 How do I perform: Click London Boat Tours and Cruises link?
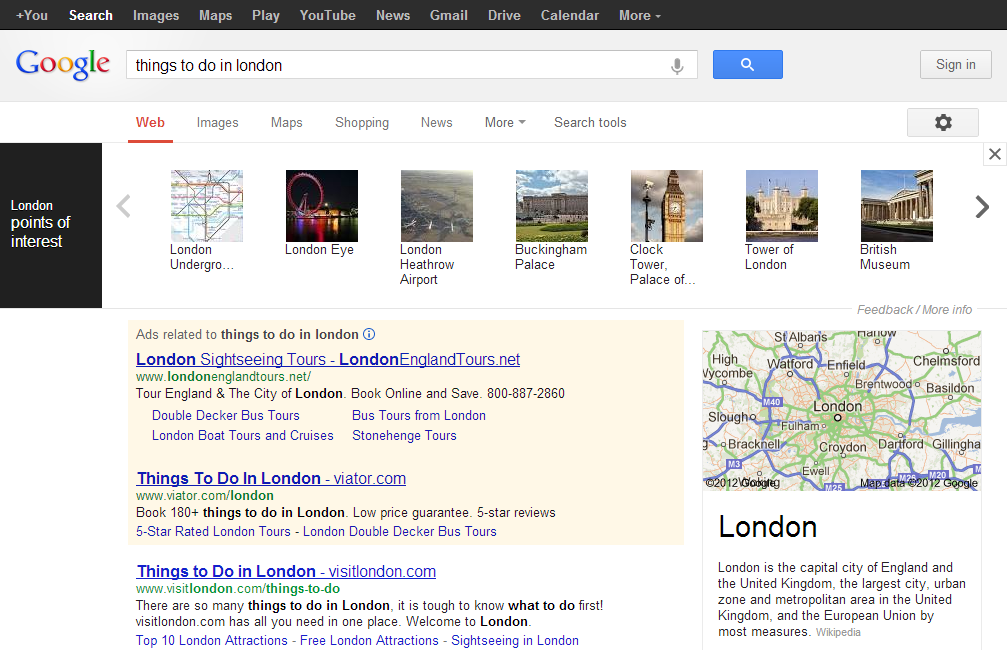[x=243, y=435]
